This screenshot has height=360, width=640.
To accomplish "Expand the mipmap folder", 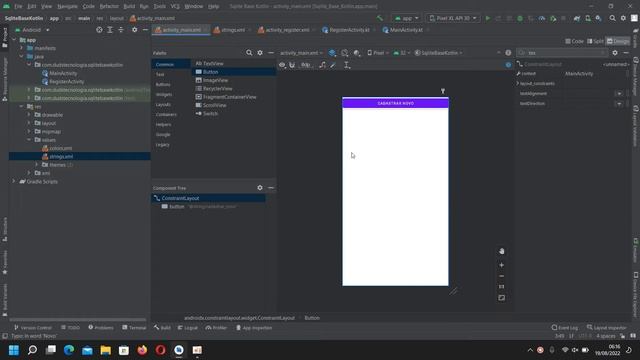I will coord(29,131).
